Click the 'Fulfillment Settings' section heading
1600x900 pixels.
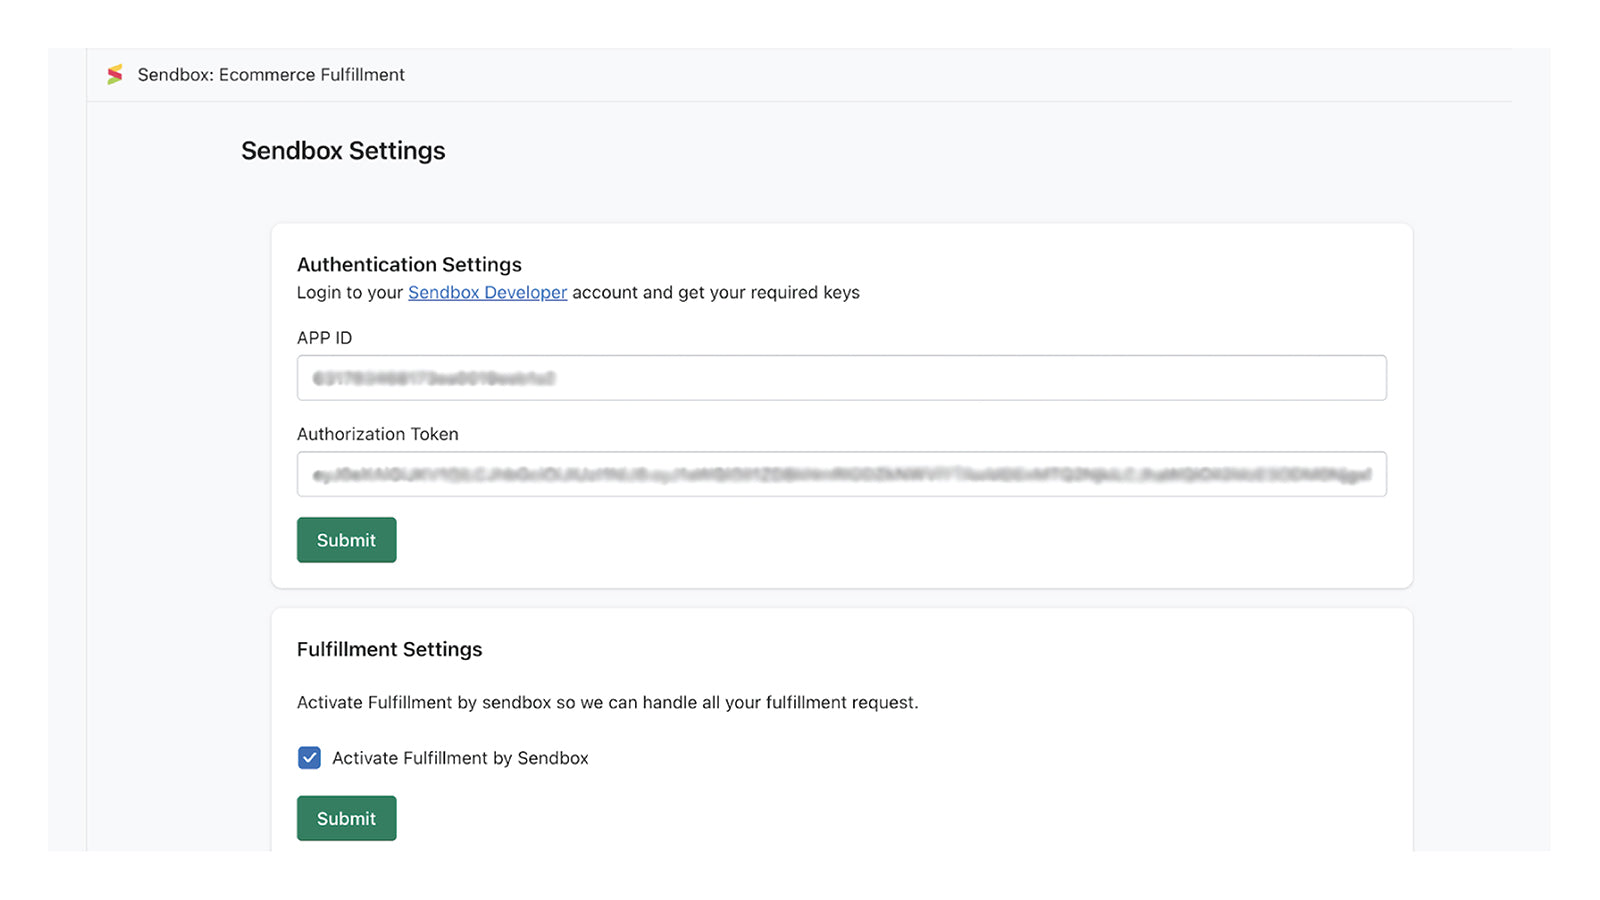click(389, 649)
